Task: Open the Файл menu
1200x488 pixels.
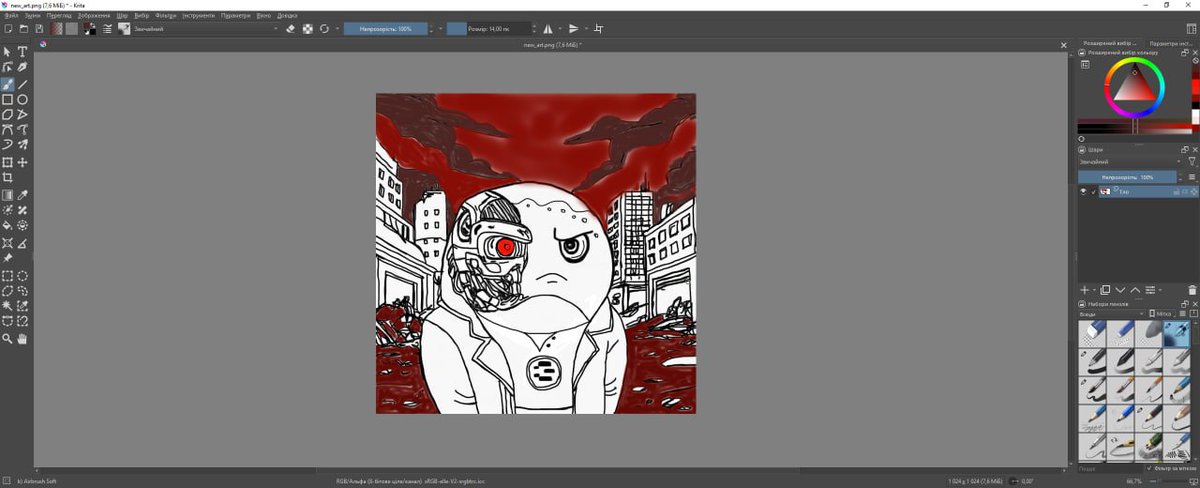Action: (x=11, y=16)
